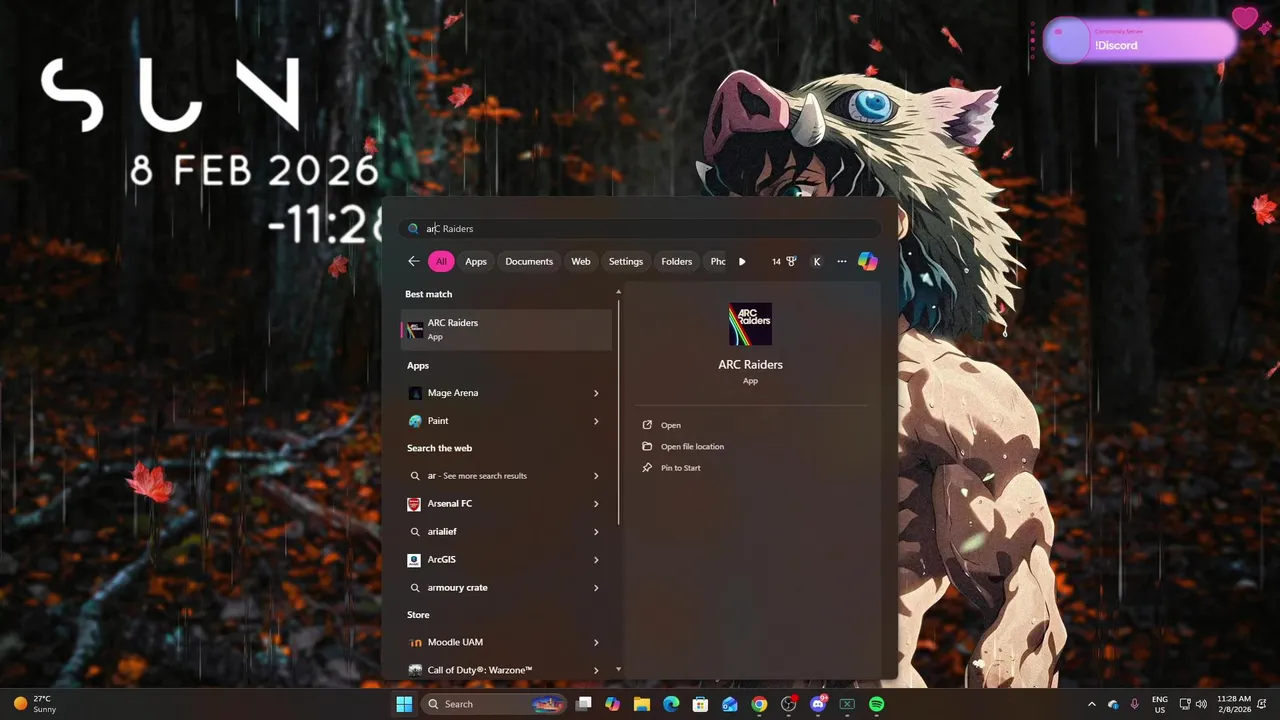Launch Microsoft Edge from taskbar
The image size is (1280, 720).
tap(671, 704)
